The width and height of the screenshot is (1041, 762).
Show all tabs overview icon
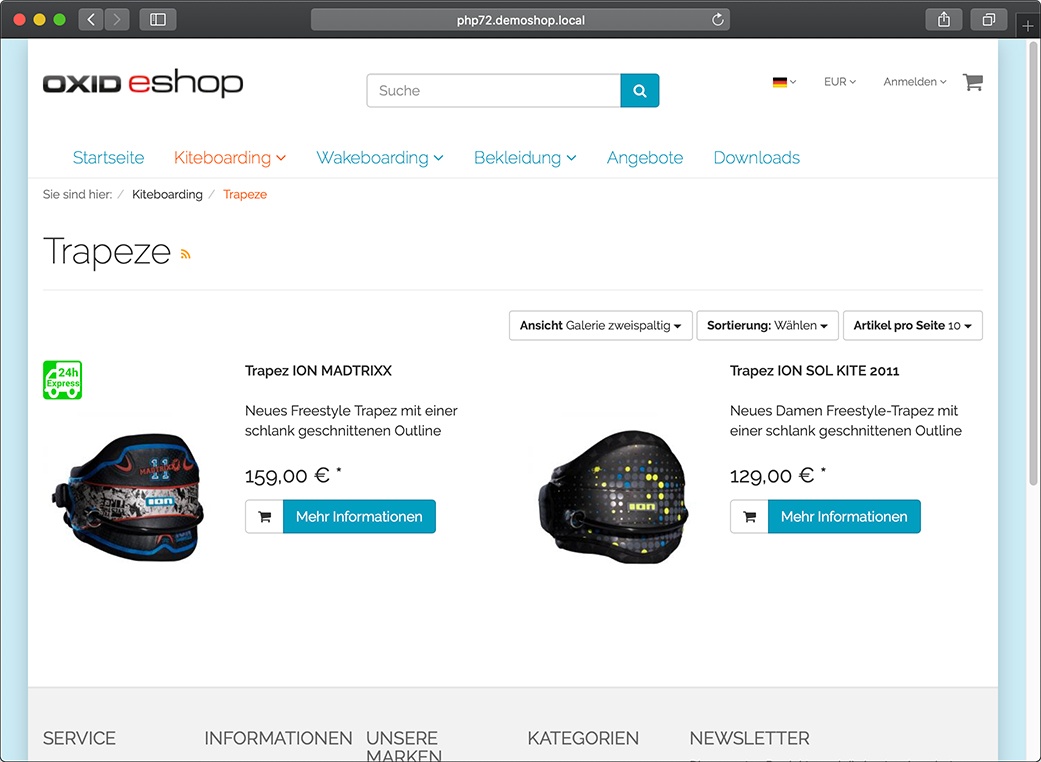click(989, 19)
